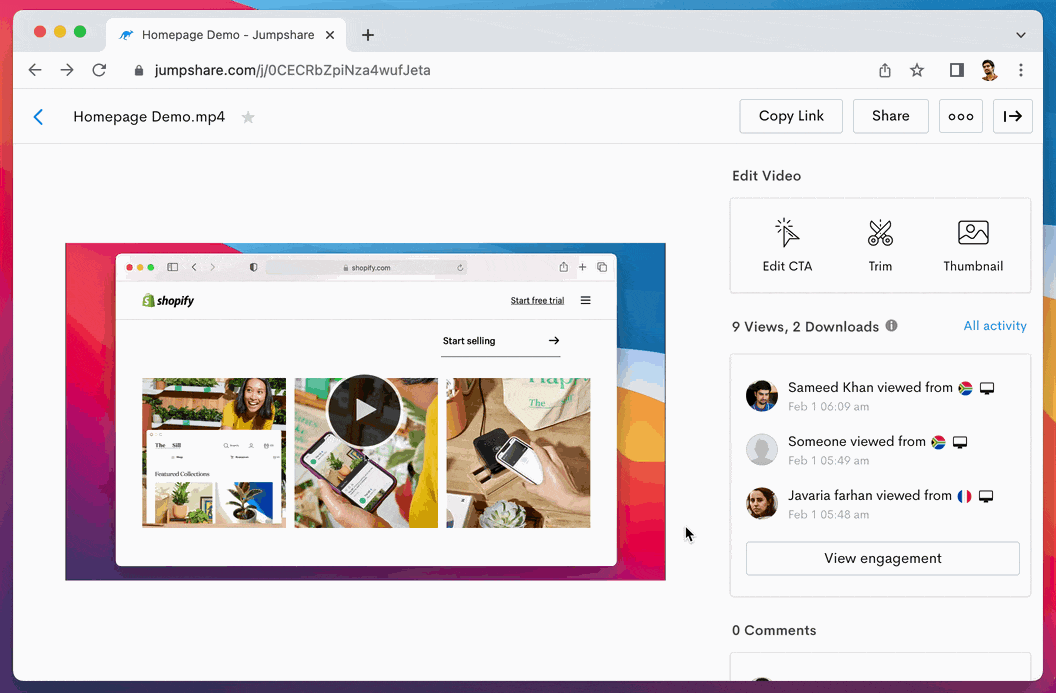This screenshot has height=693, width=1056.
Task: Go back using the blue chevron
Action: click(39, 117)
